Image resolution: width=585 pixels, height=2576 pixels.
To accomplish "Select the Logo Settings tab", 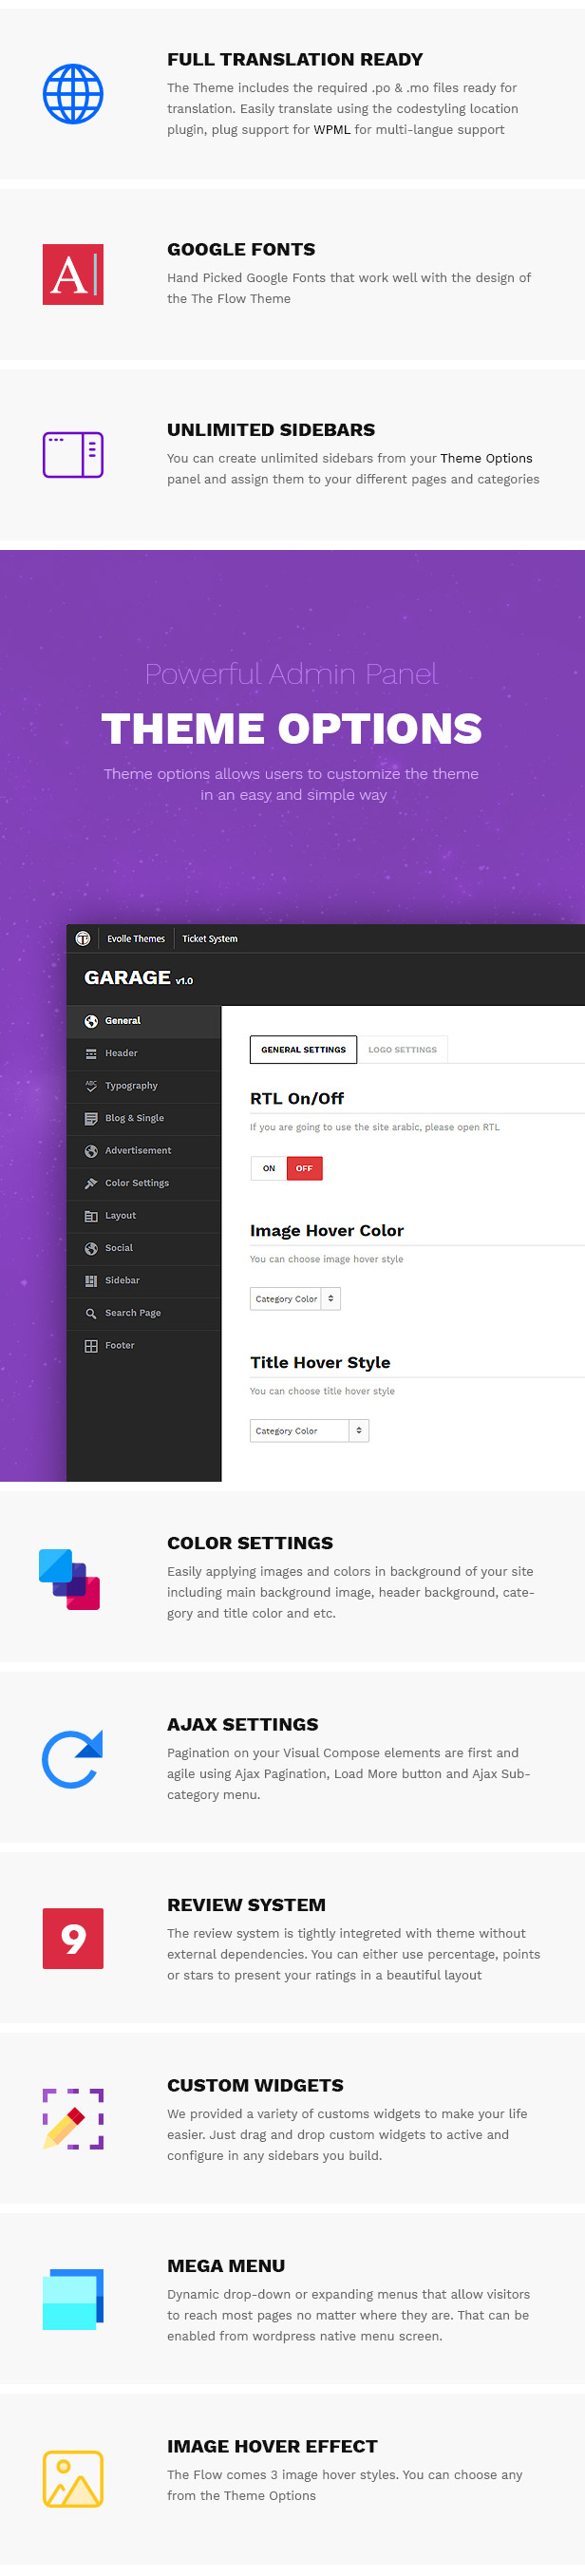I will click(x=402, y=1049).
